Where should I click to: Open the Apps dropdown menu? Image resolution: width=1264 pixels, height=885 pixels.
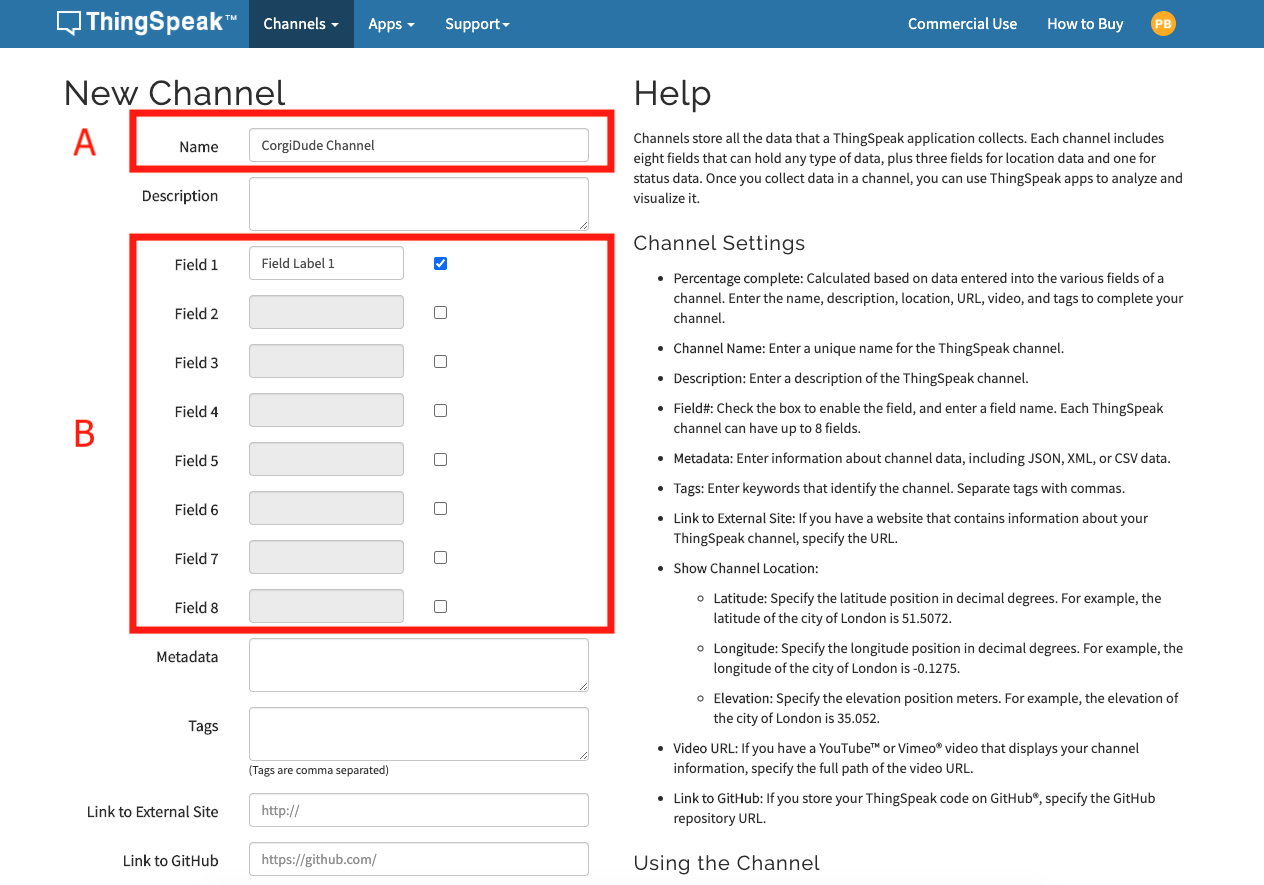tap(391, 24)
